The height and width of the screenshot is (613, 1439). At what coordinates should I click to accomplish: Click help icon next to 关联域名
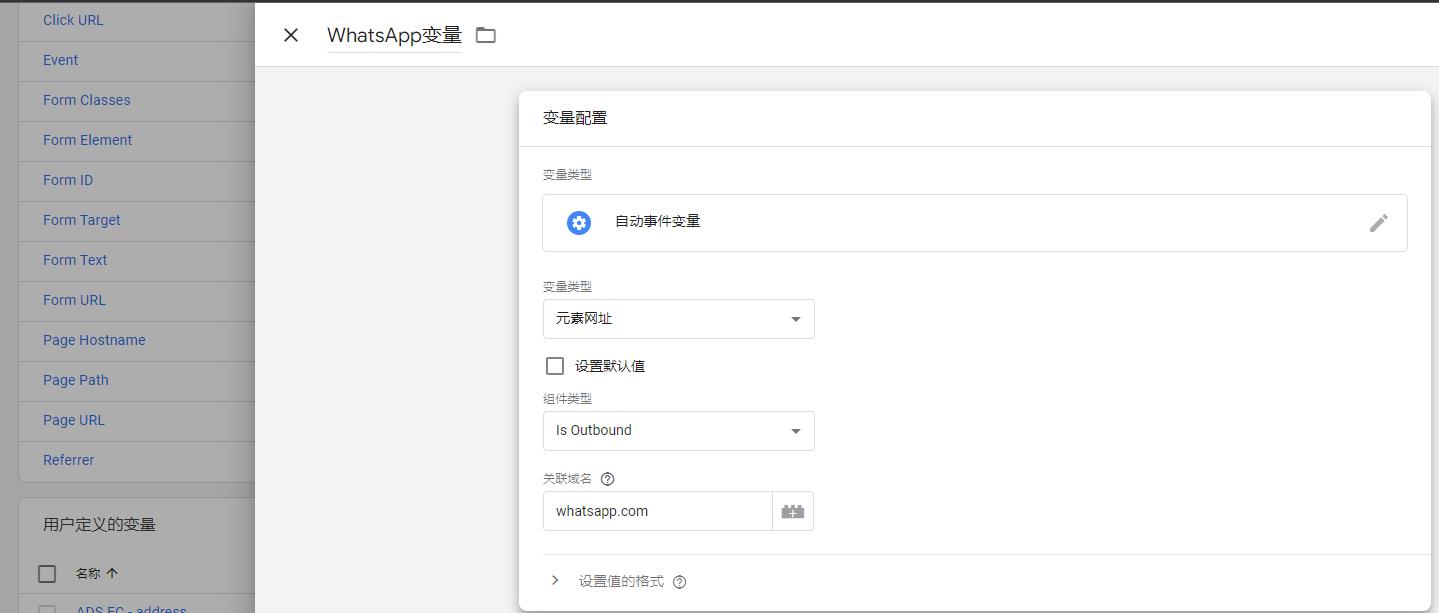[608, 479]
